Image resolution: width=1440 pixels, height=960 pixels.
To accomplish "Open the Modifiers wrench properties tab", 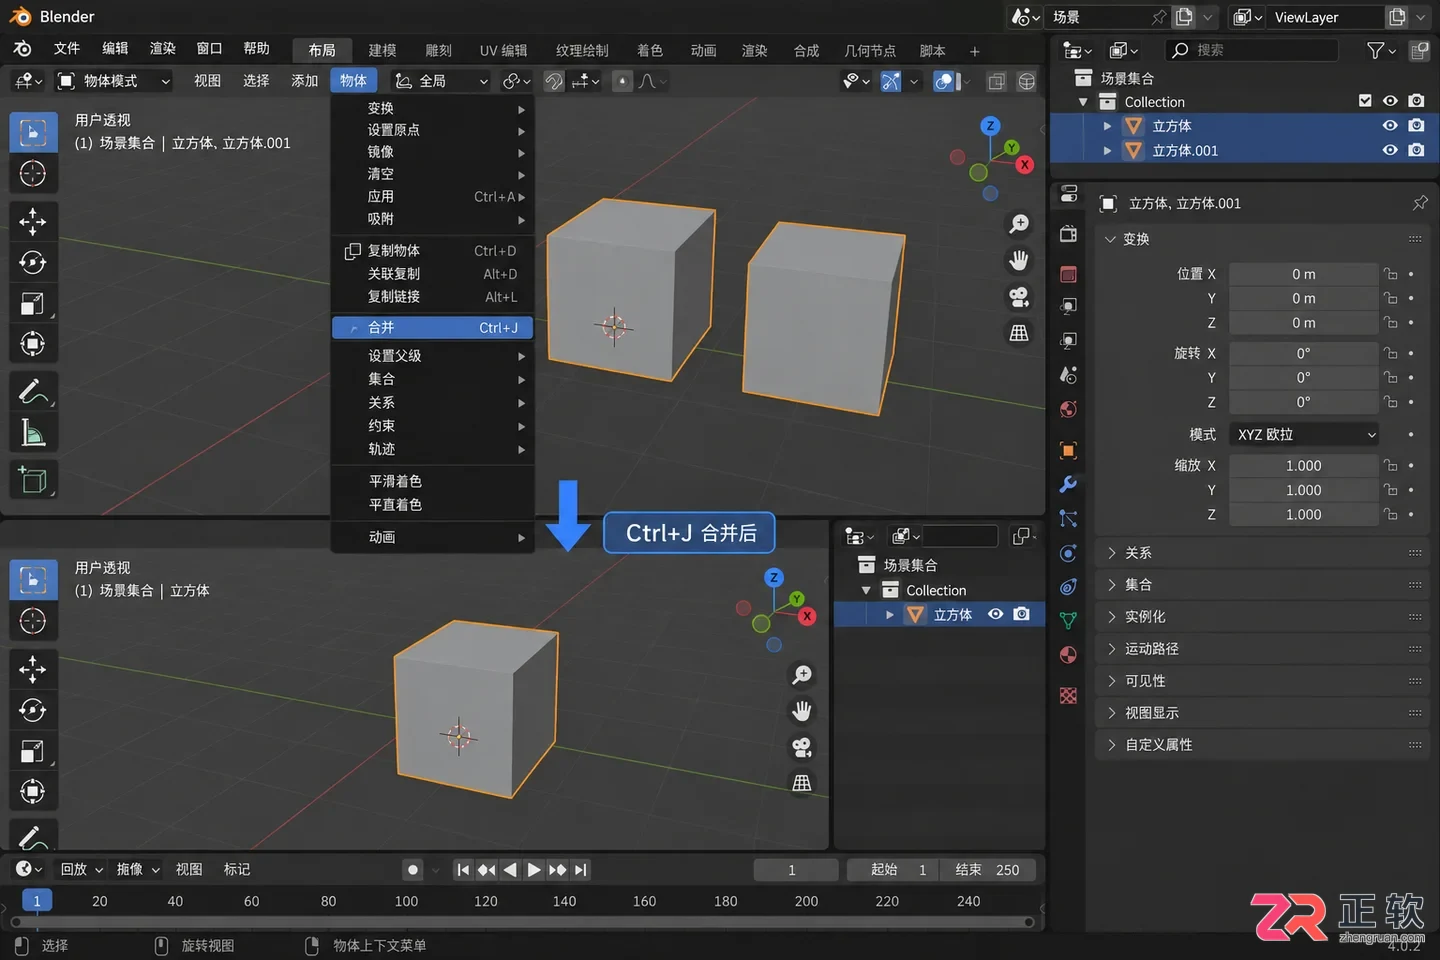I will pyautogui.click(x=1068, y=485).
